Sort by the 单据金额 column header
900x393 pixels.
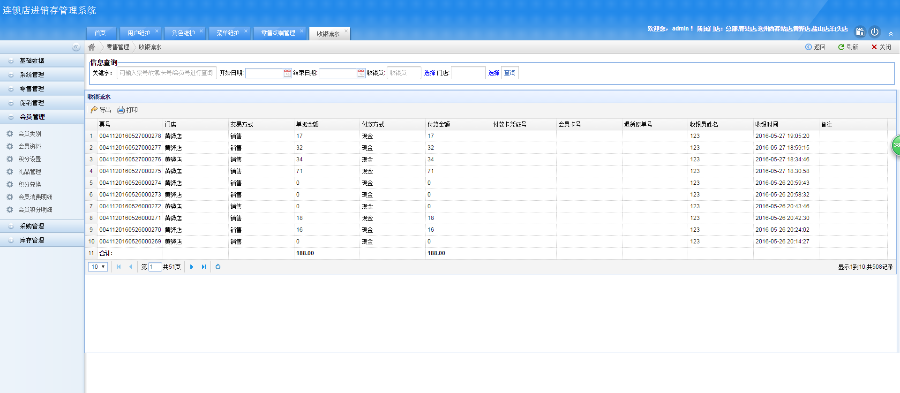click(x=327, y=124)
